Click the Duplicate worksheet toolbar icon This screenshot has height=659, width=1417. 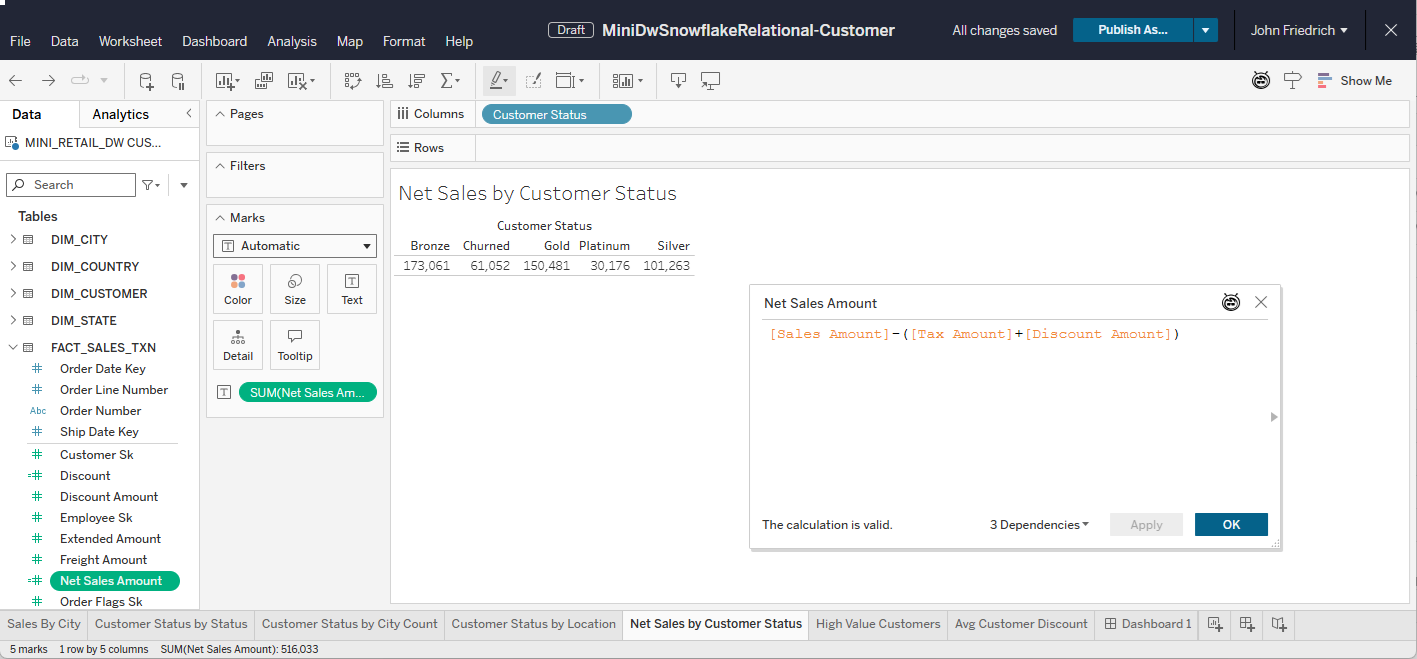[x=264, y=81]
